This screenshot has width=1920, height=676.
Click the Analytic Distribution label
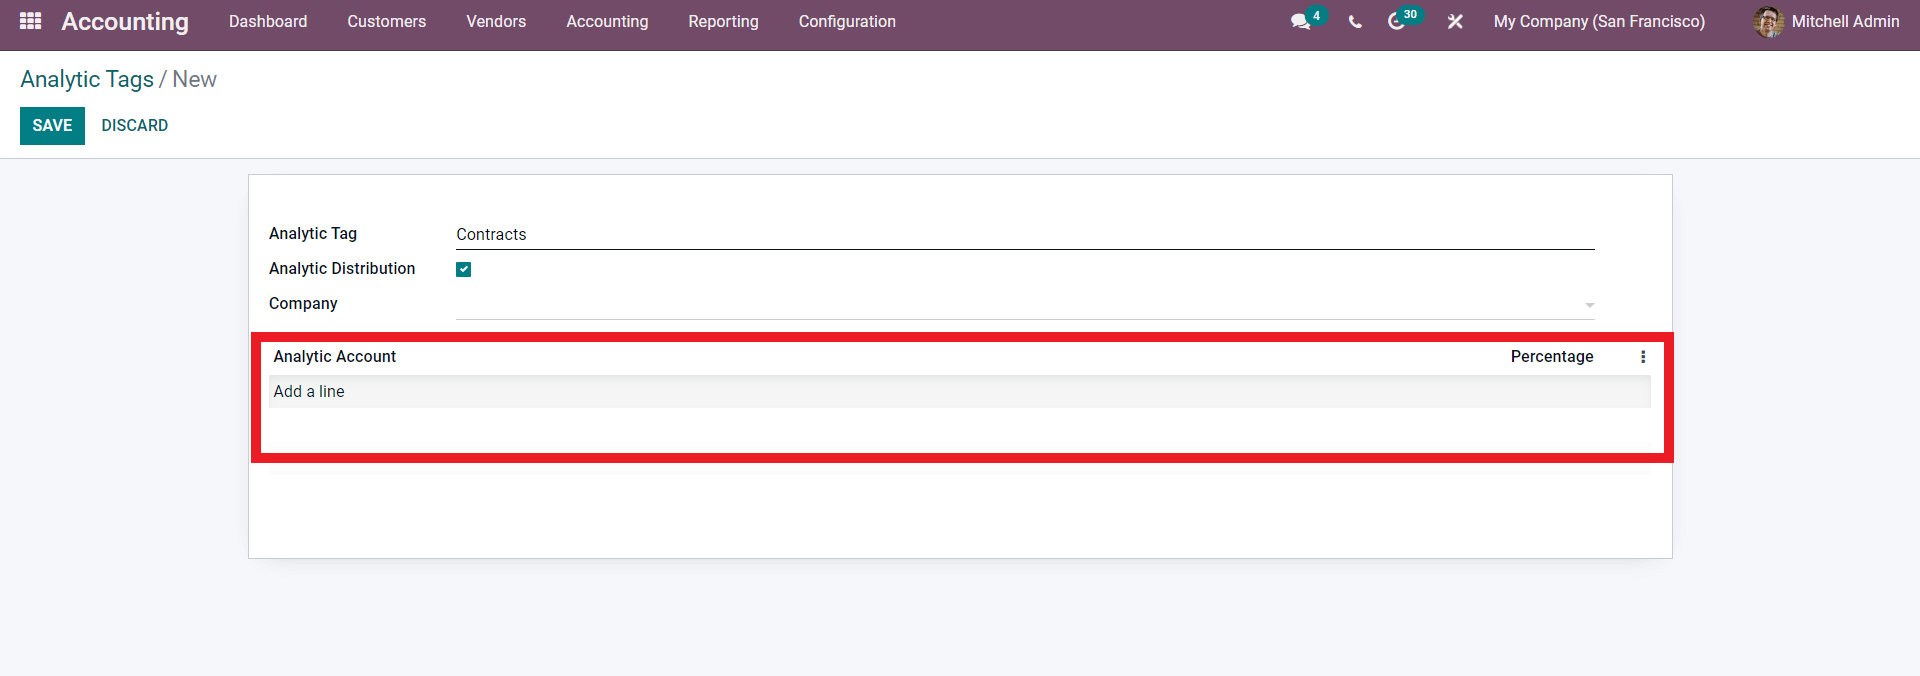(x=342, y=269)
